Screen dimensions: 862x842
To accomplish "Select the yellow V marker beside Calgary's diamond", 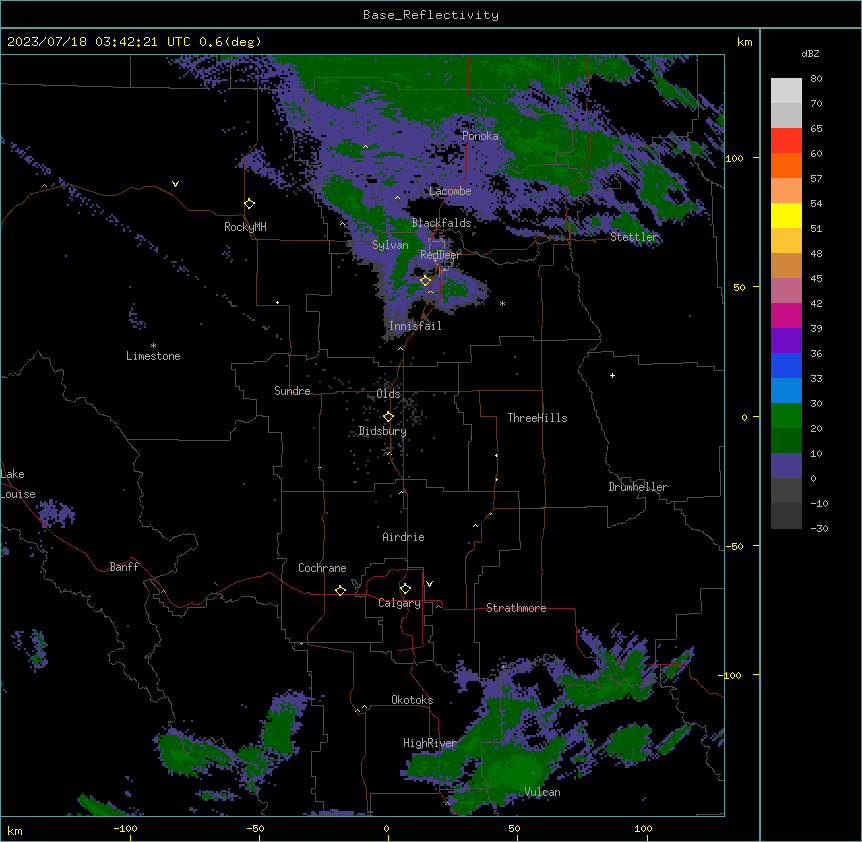I will 429,584.
